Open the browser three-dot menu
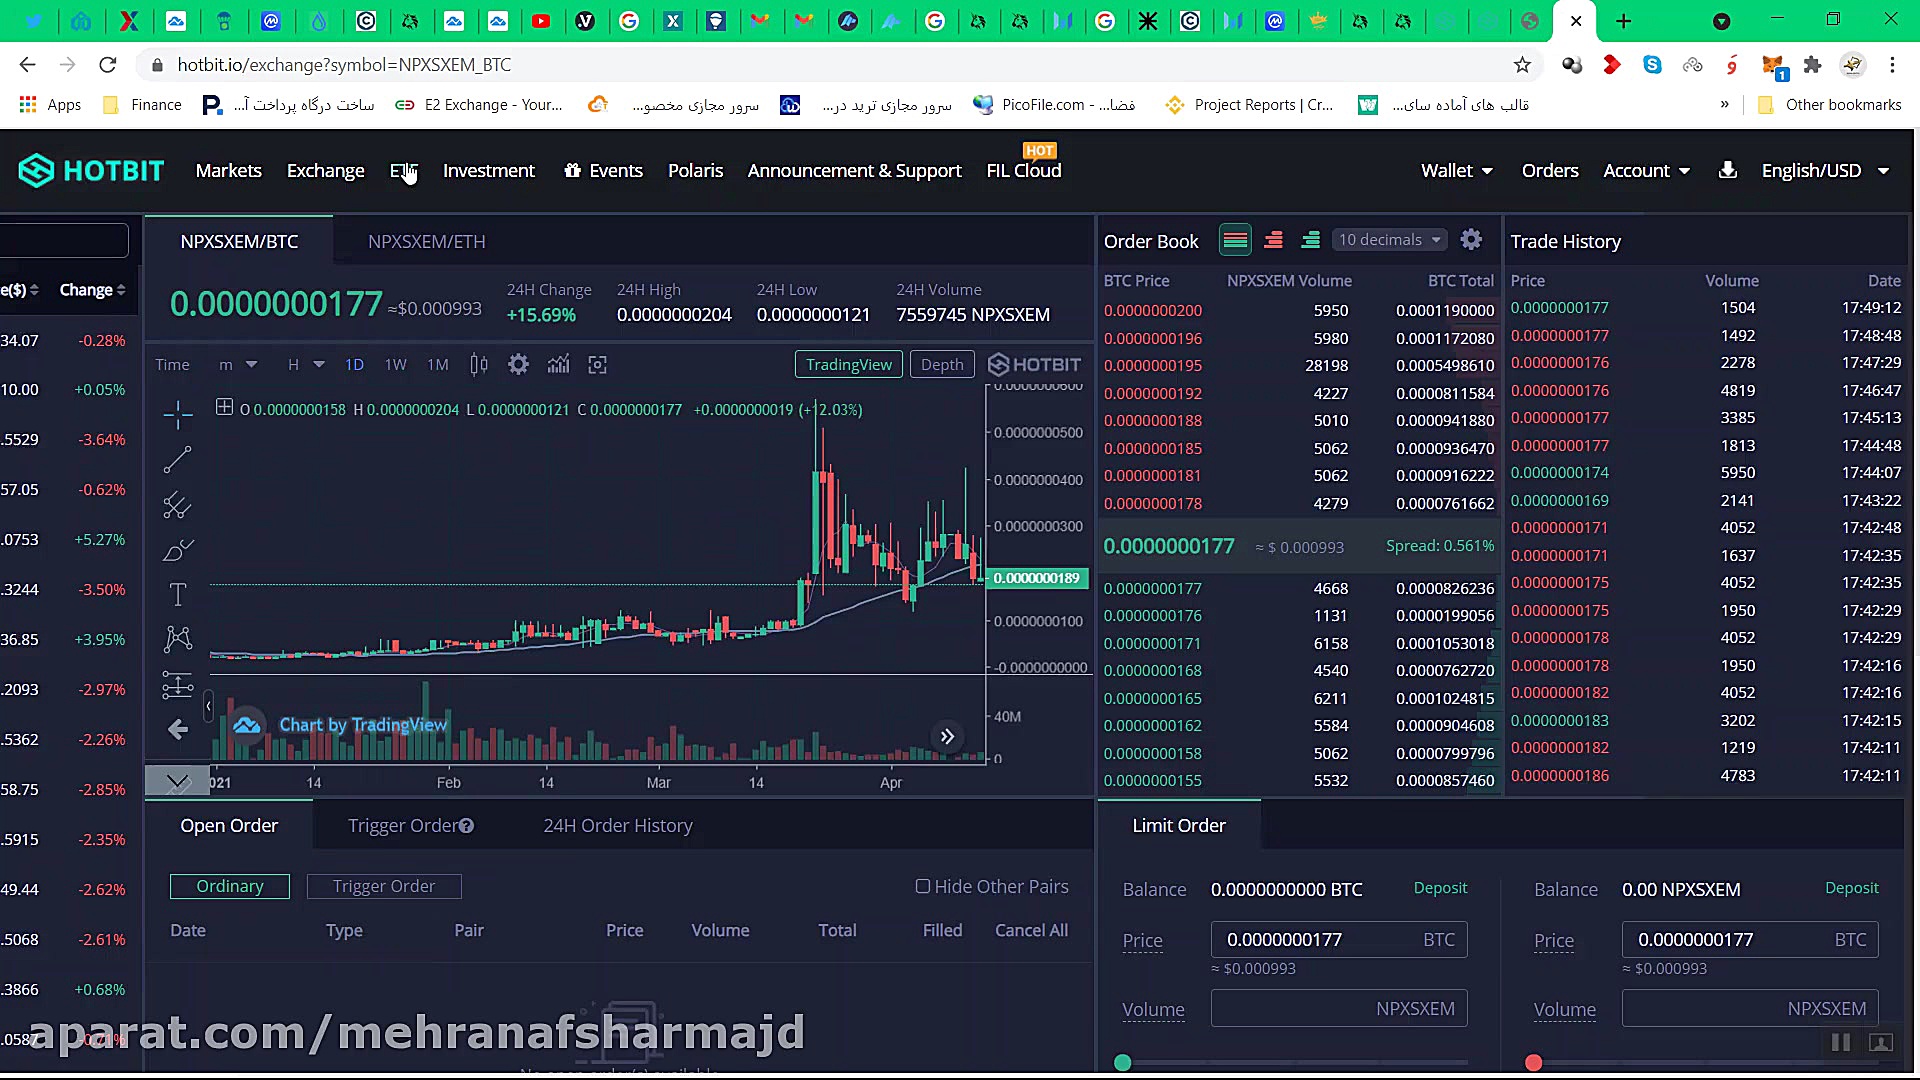1920x1080 pixels. click(x=1892, y=65)
